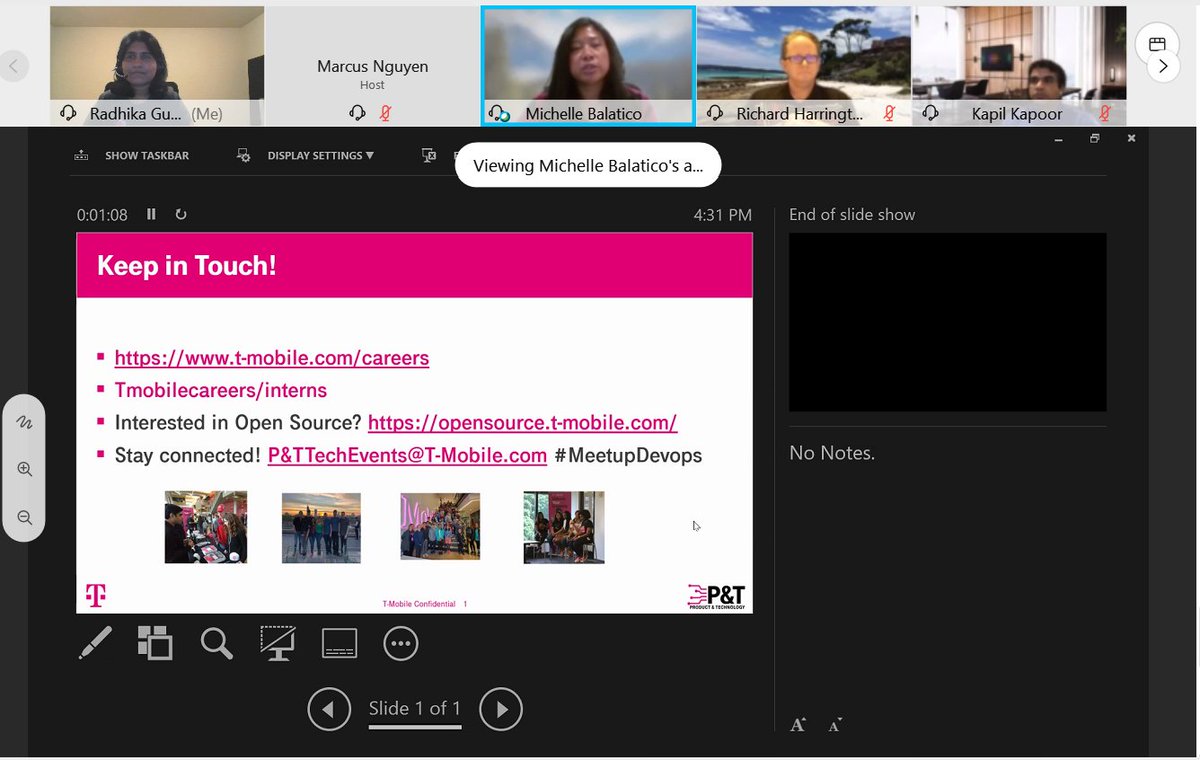Click the first event photo on slide
Viewport: 1200px width, 760px height.
pos(206,527)
